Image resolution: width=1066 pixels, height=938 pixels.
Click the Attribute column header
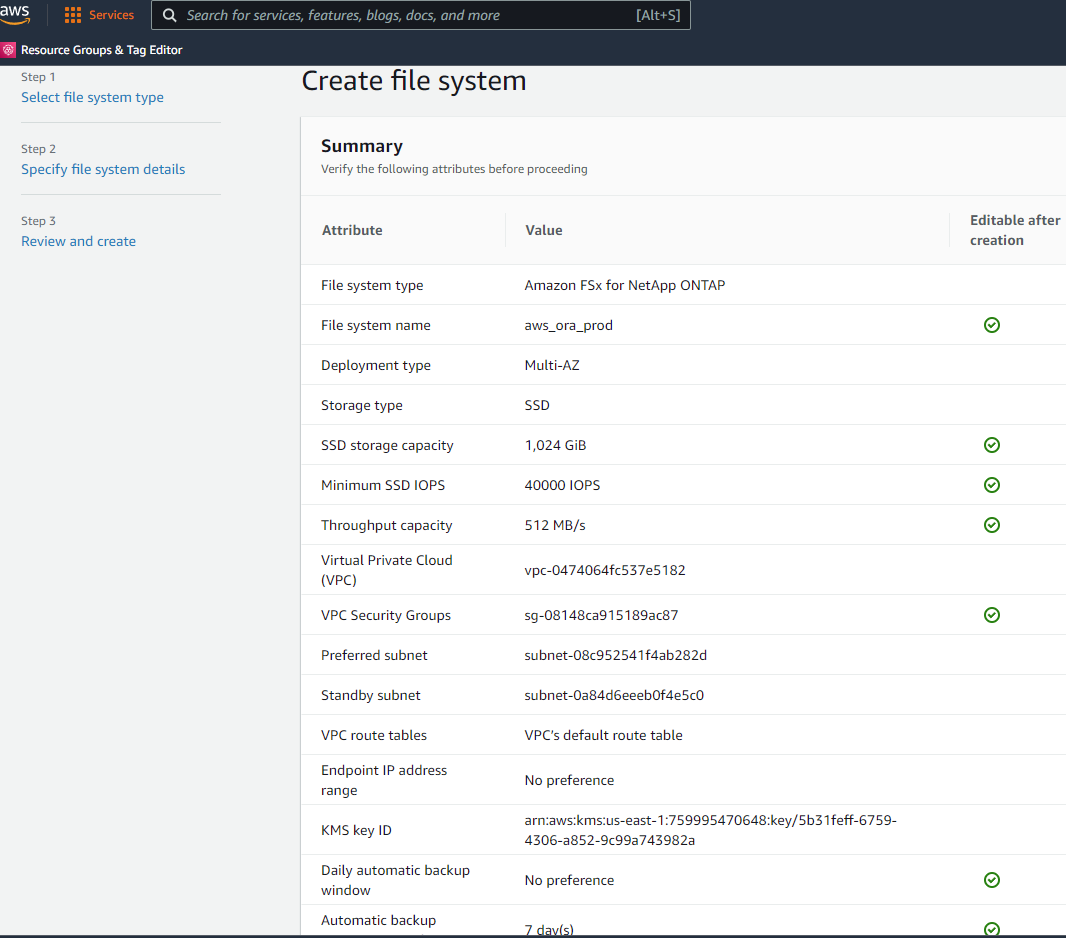coord(352,230)
